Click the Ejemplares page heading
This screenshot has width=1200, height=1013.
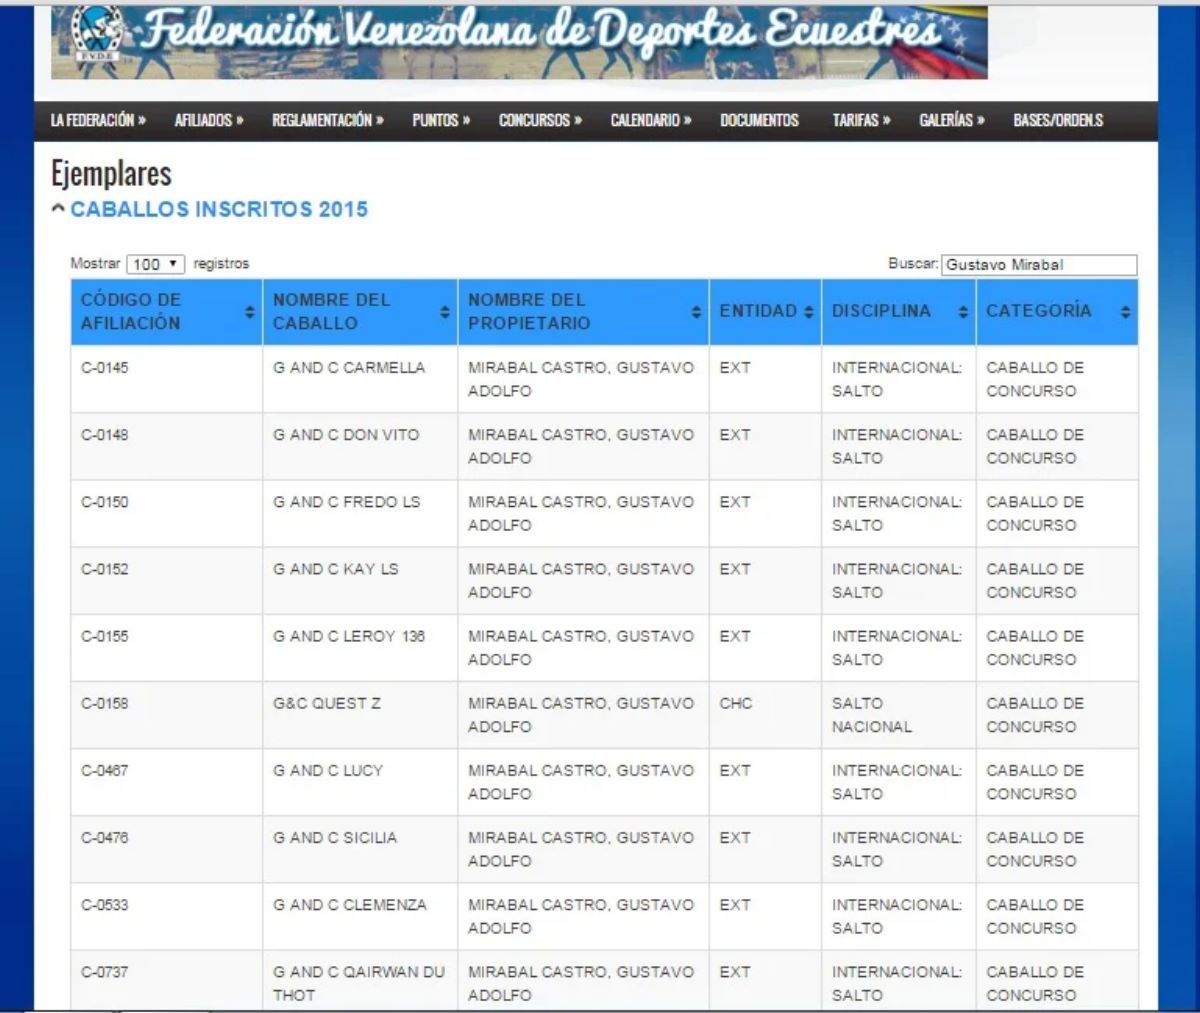point(111,174)
